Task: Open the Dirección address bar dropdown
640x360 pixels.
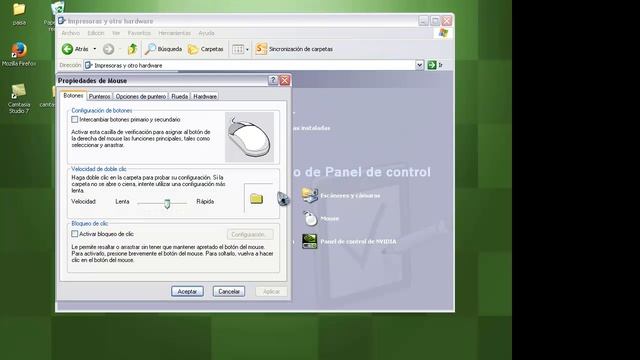Action: [x=419, y=65]
